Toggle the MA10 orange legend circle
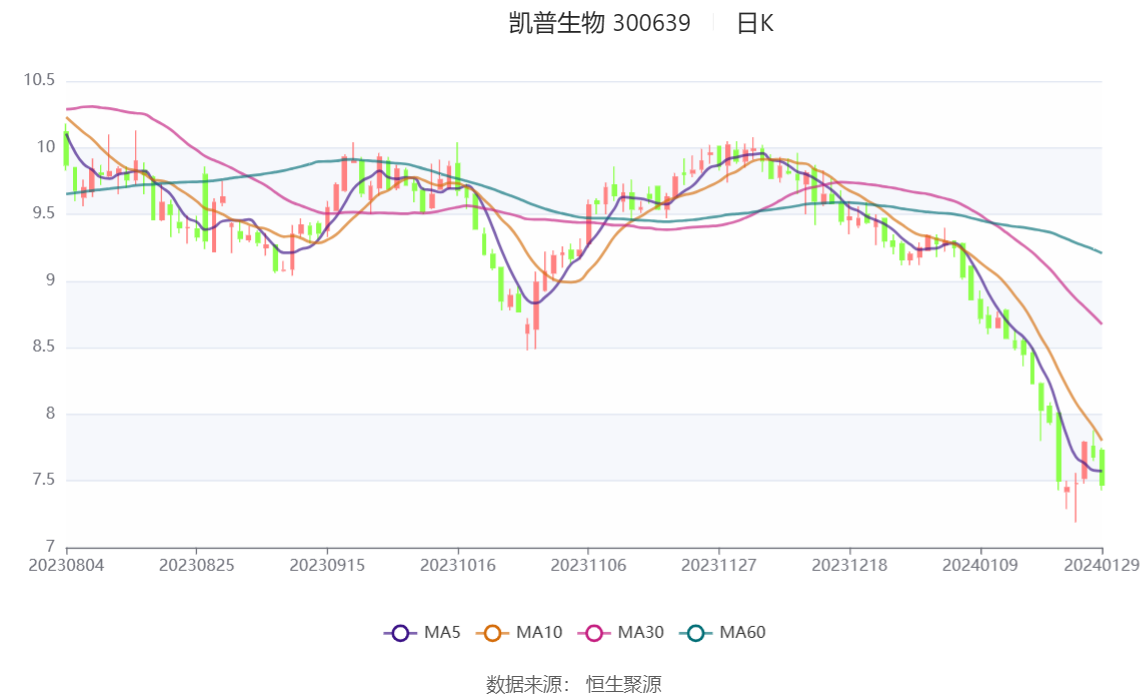The image size is (1148, 699). (492, 633)
